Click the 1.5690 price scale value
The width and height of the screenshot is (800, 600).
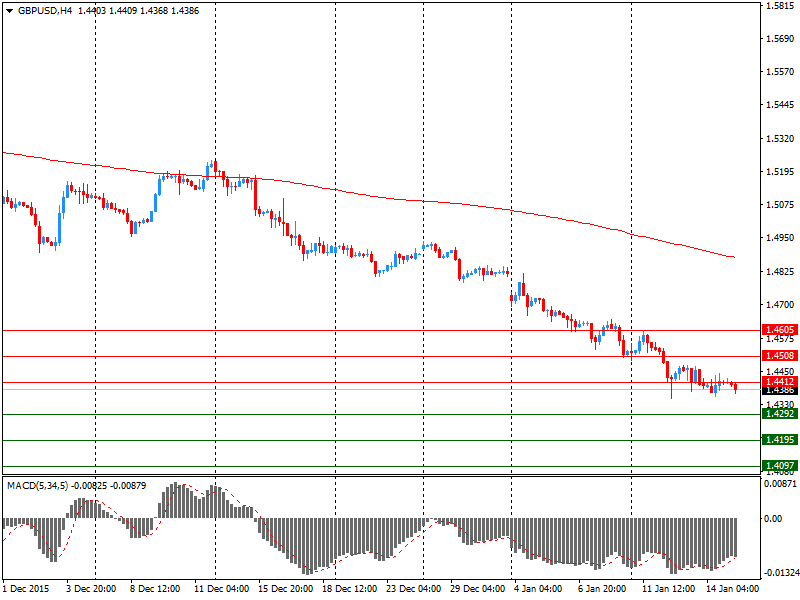coord(780,39)
